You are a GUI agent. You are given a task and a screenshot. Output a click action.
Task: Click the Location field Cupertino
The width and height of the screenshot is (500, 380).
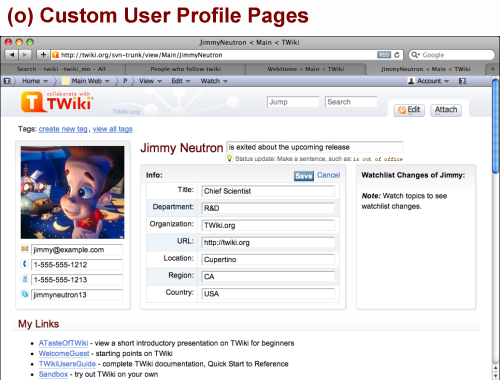pos(268,259)
